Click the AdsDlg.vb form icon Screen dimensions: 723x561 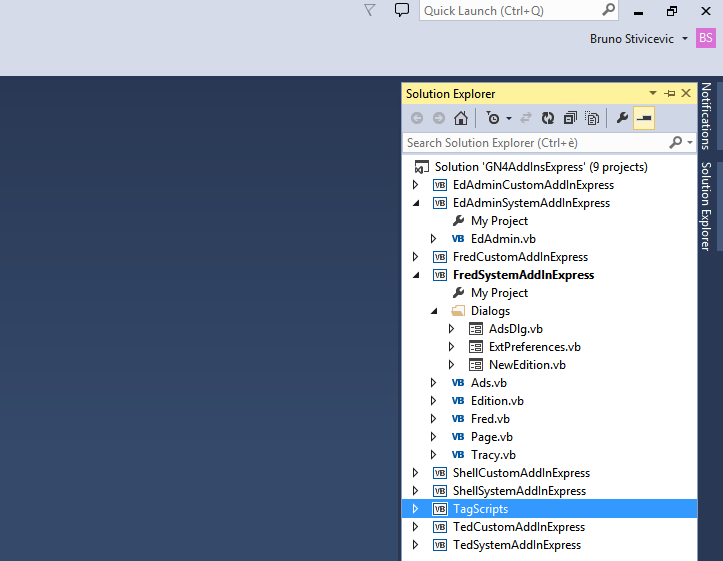coord(476,329)
